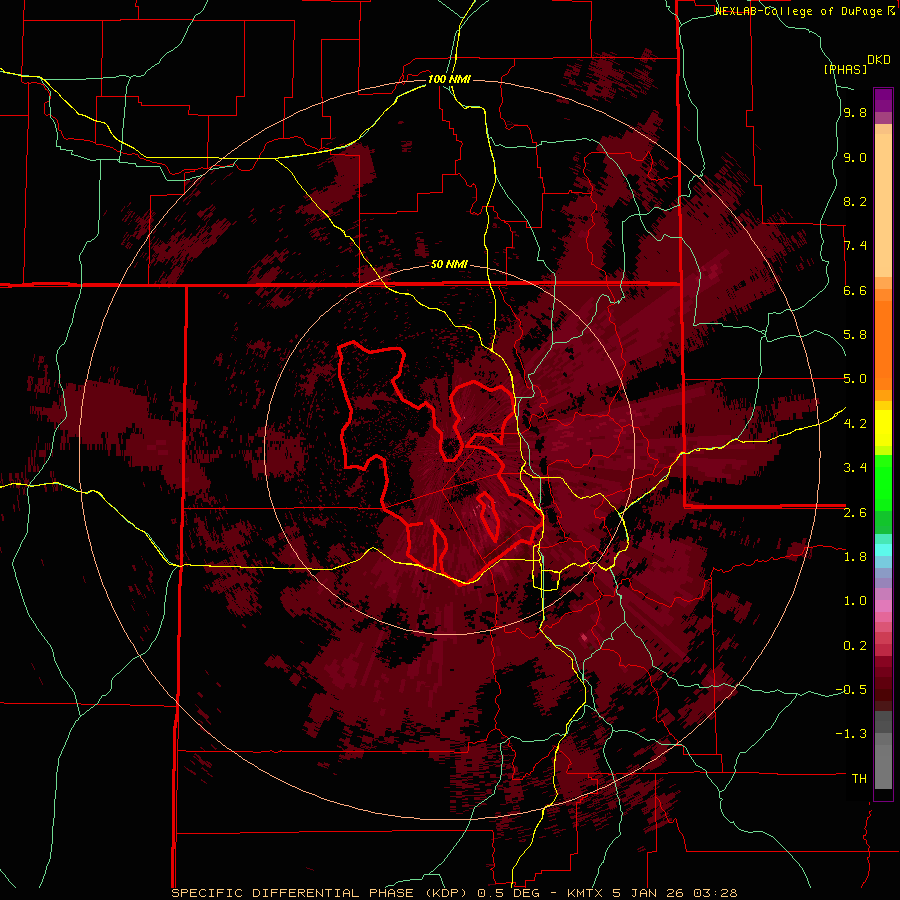
Task: Click the 8.2 scale value
Action: pos(855,201)
